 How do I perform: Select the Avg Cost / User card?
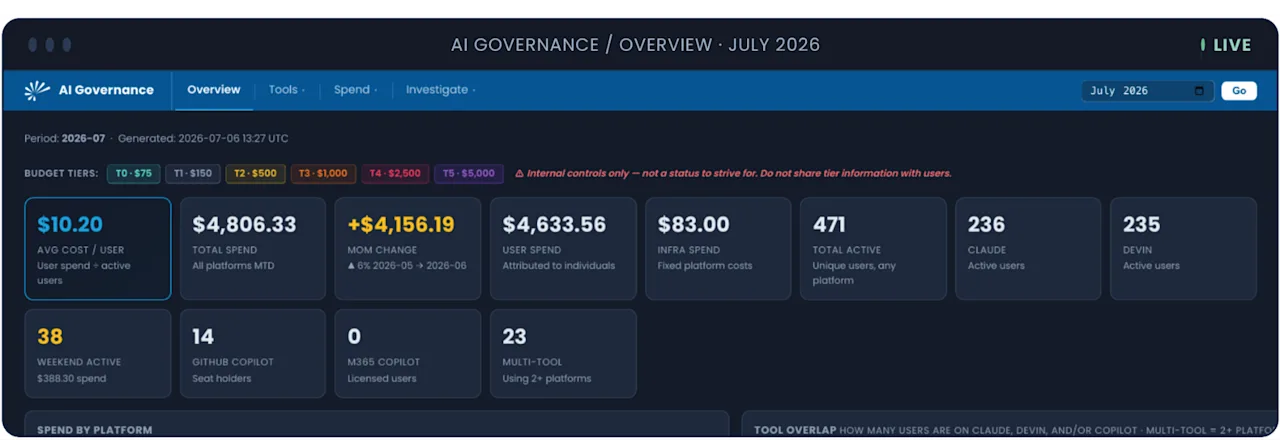pyautogui.click(x=98, y=248)
